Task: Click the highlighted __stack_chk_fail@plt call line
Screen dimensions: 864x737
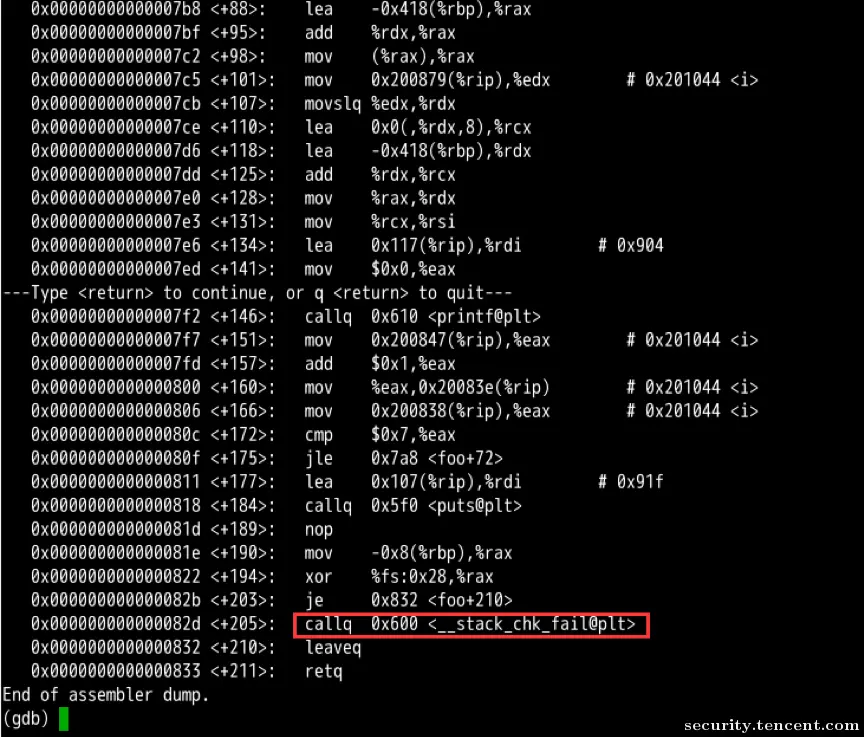Action: [471, 624]
